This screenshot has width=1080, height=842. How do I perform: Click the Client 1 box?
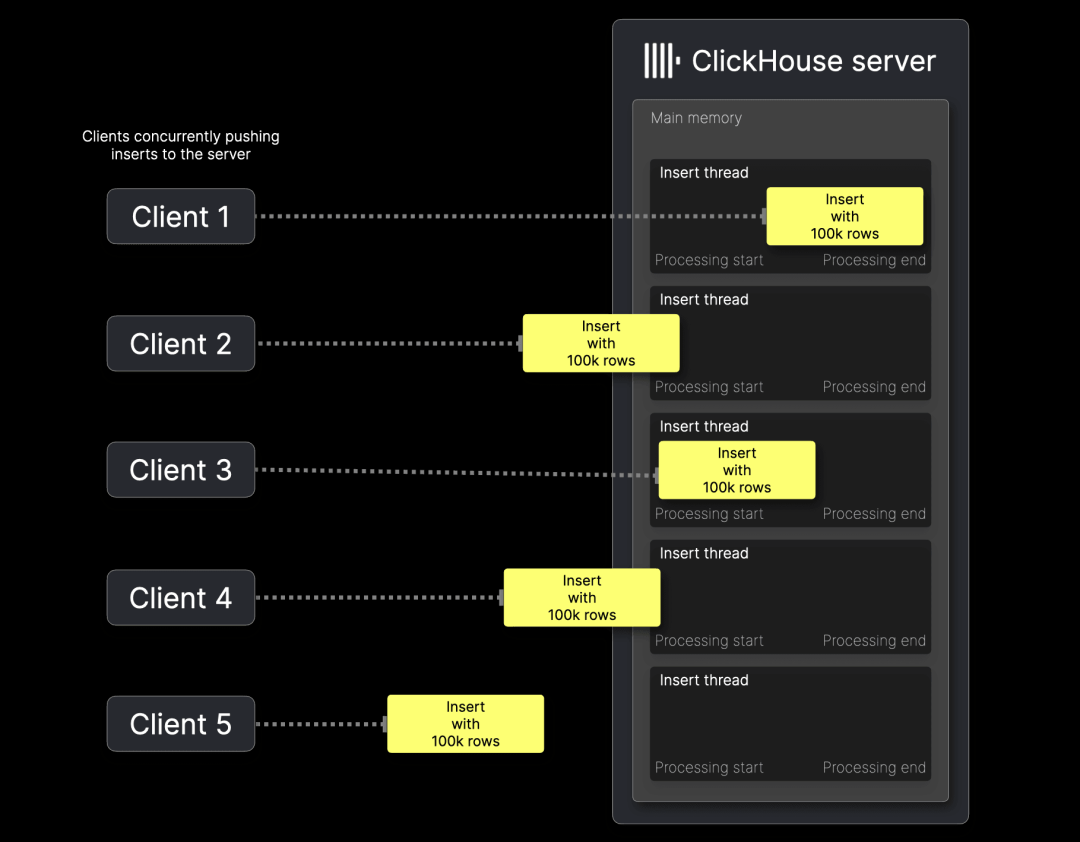[180, 216]
